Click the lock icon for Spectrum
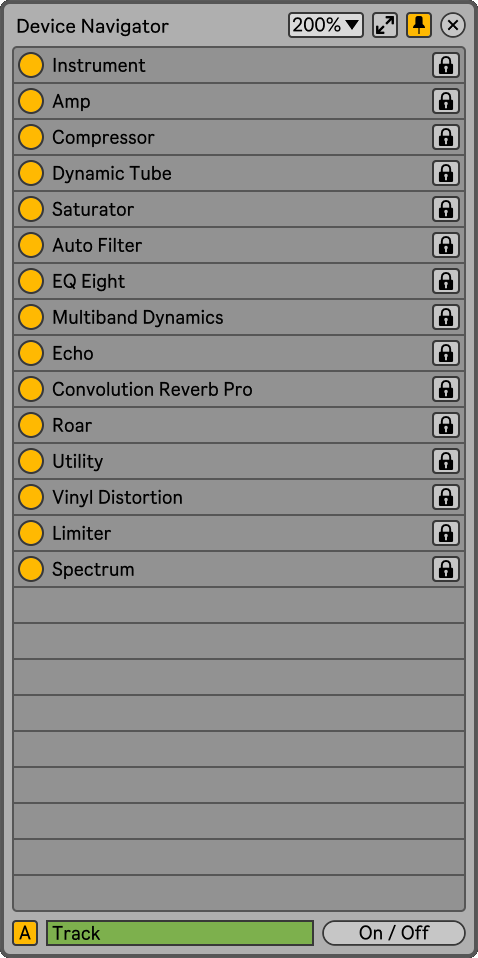Viewport: 478px width, 958px height. [x=446, y=569]
